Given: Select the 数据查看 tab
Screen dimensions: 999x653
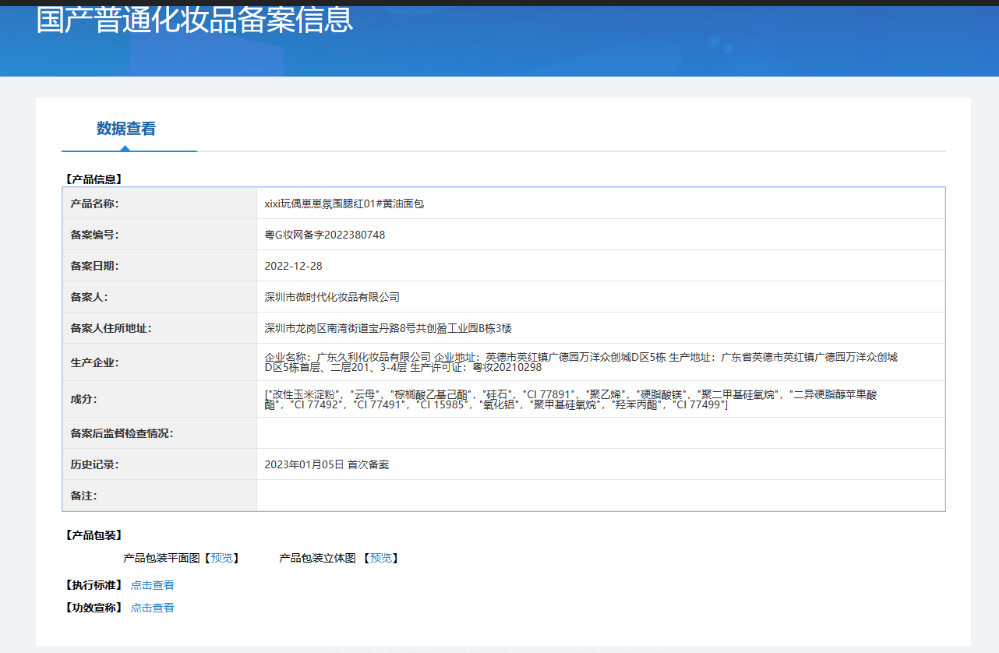Looking at the screenshot, I should point(126,129).
